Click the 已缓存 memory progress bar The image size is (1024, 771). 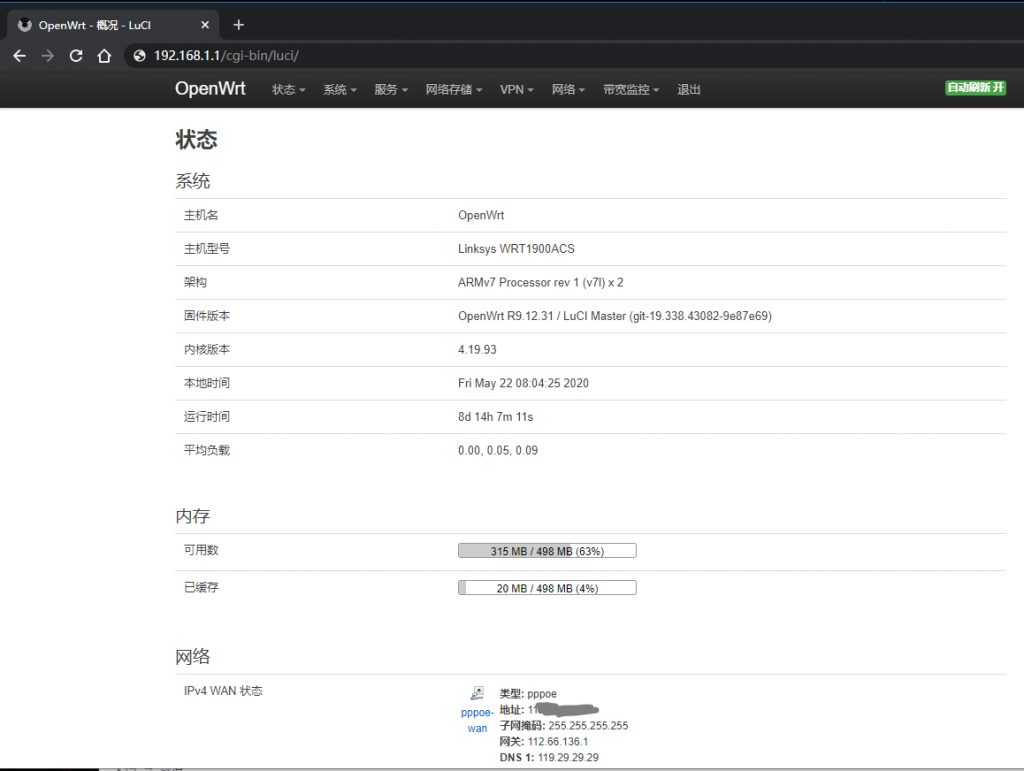[x=547, y=588]
